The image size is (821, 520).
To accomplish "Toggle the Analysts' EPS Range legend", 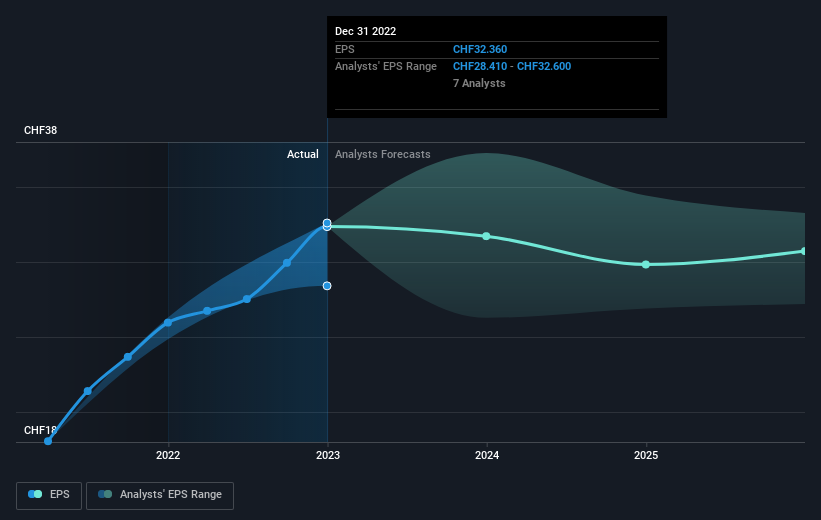I will (x=160, y=495).
